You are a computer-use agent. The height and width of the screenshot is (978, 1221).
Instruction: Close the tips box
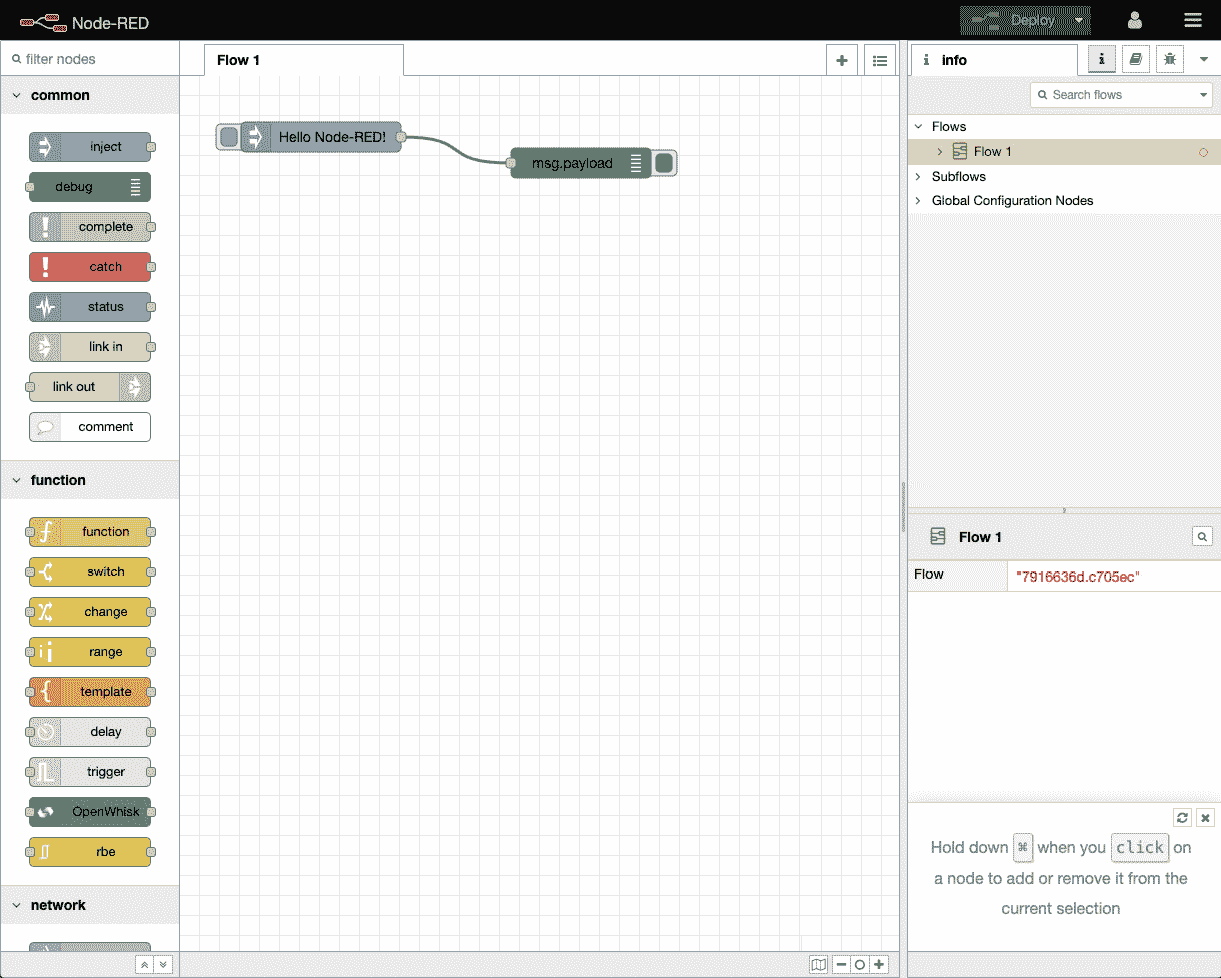pos(1205,818)
